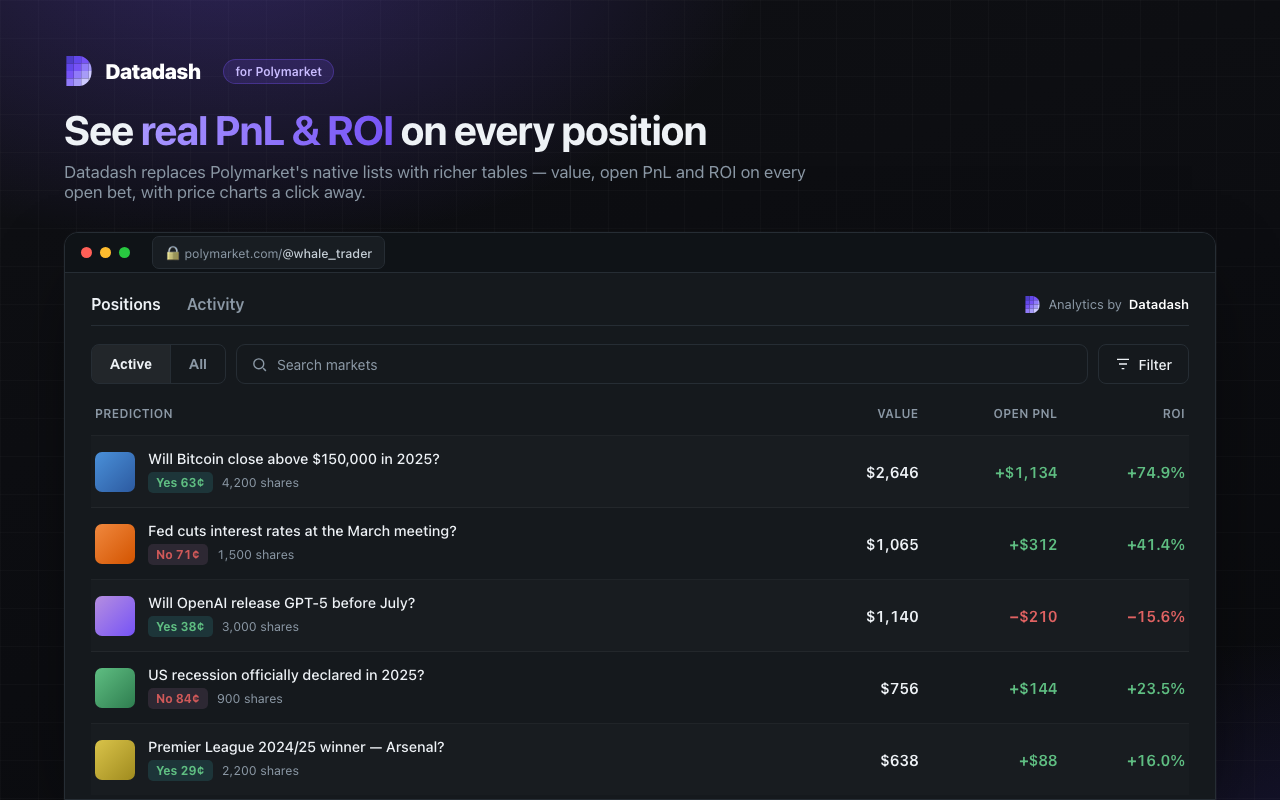Click the $756 value cell
Image resolution: width=1280 pixels, height=800 pixels.
pos(900,688)
